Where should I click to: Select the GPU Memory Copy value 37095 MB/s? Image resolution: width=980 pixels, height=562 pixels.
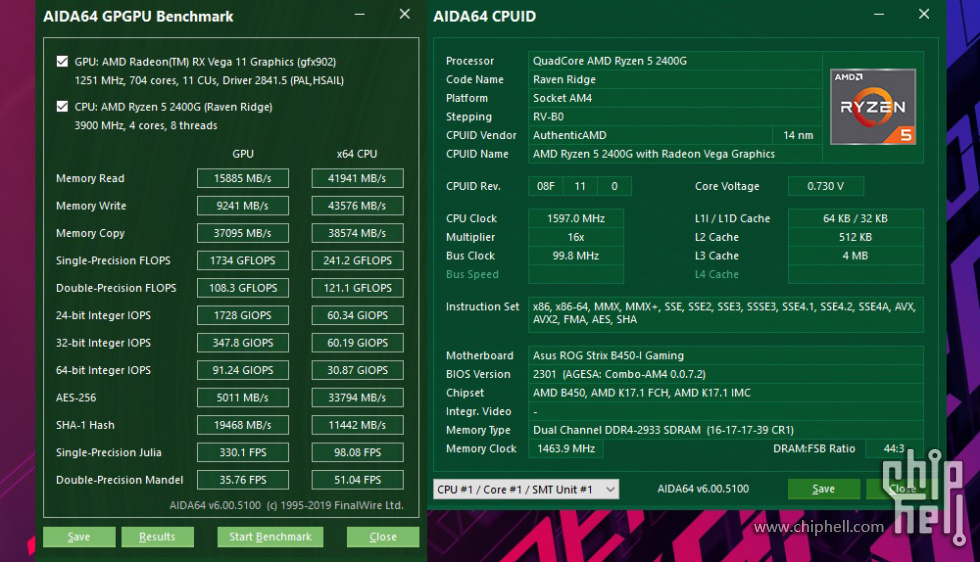[x=242, y=233]
